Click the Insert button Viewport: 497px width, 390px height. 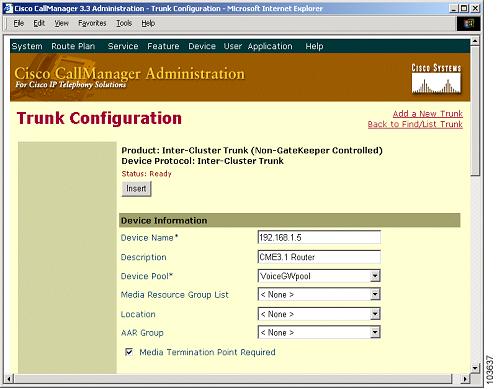(x=136, y=189)
